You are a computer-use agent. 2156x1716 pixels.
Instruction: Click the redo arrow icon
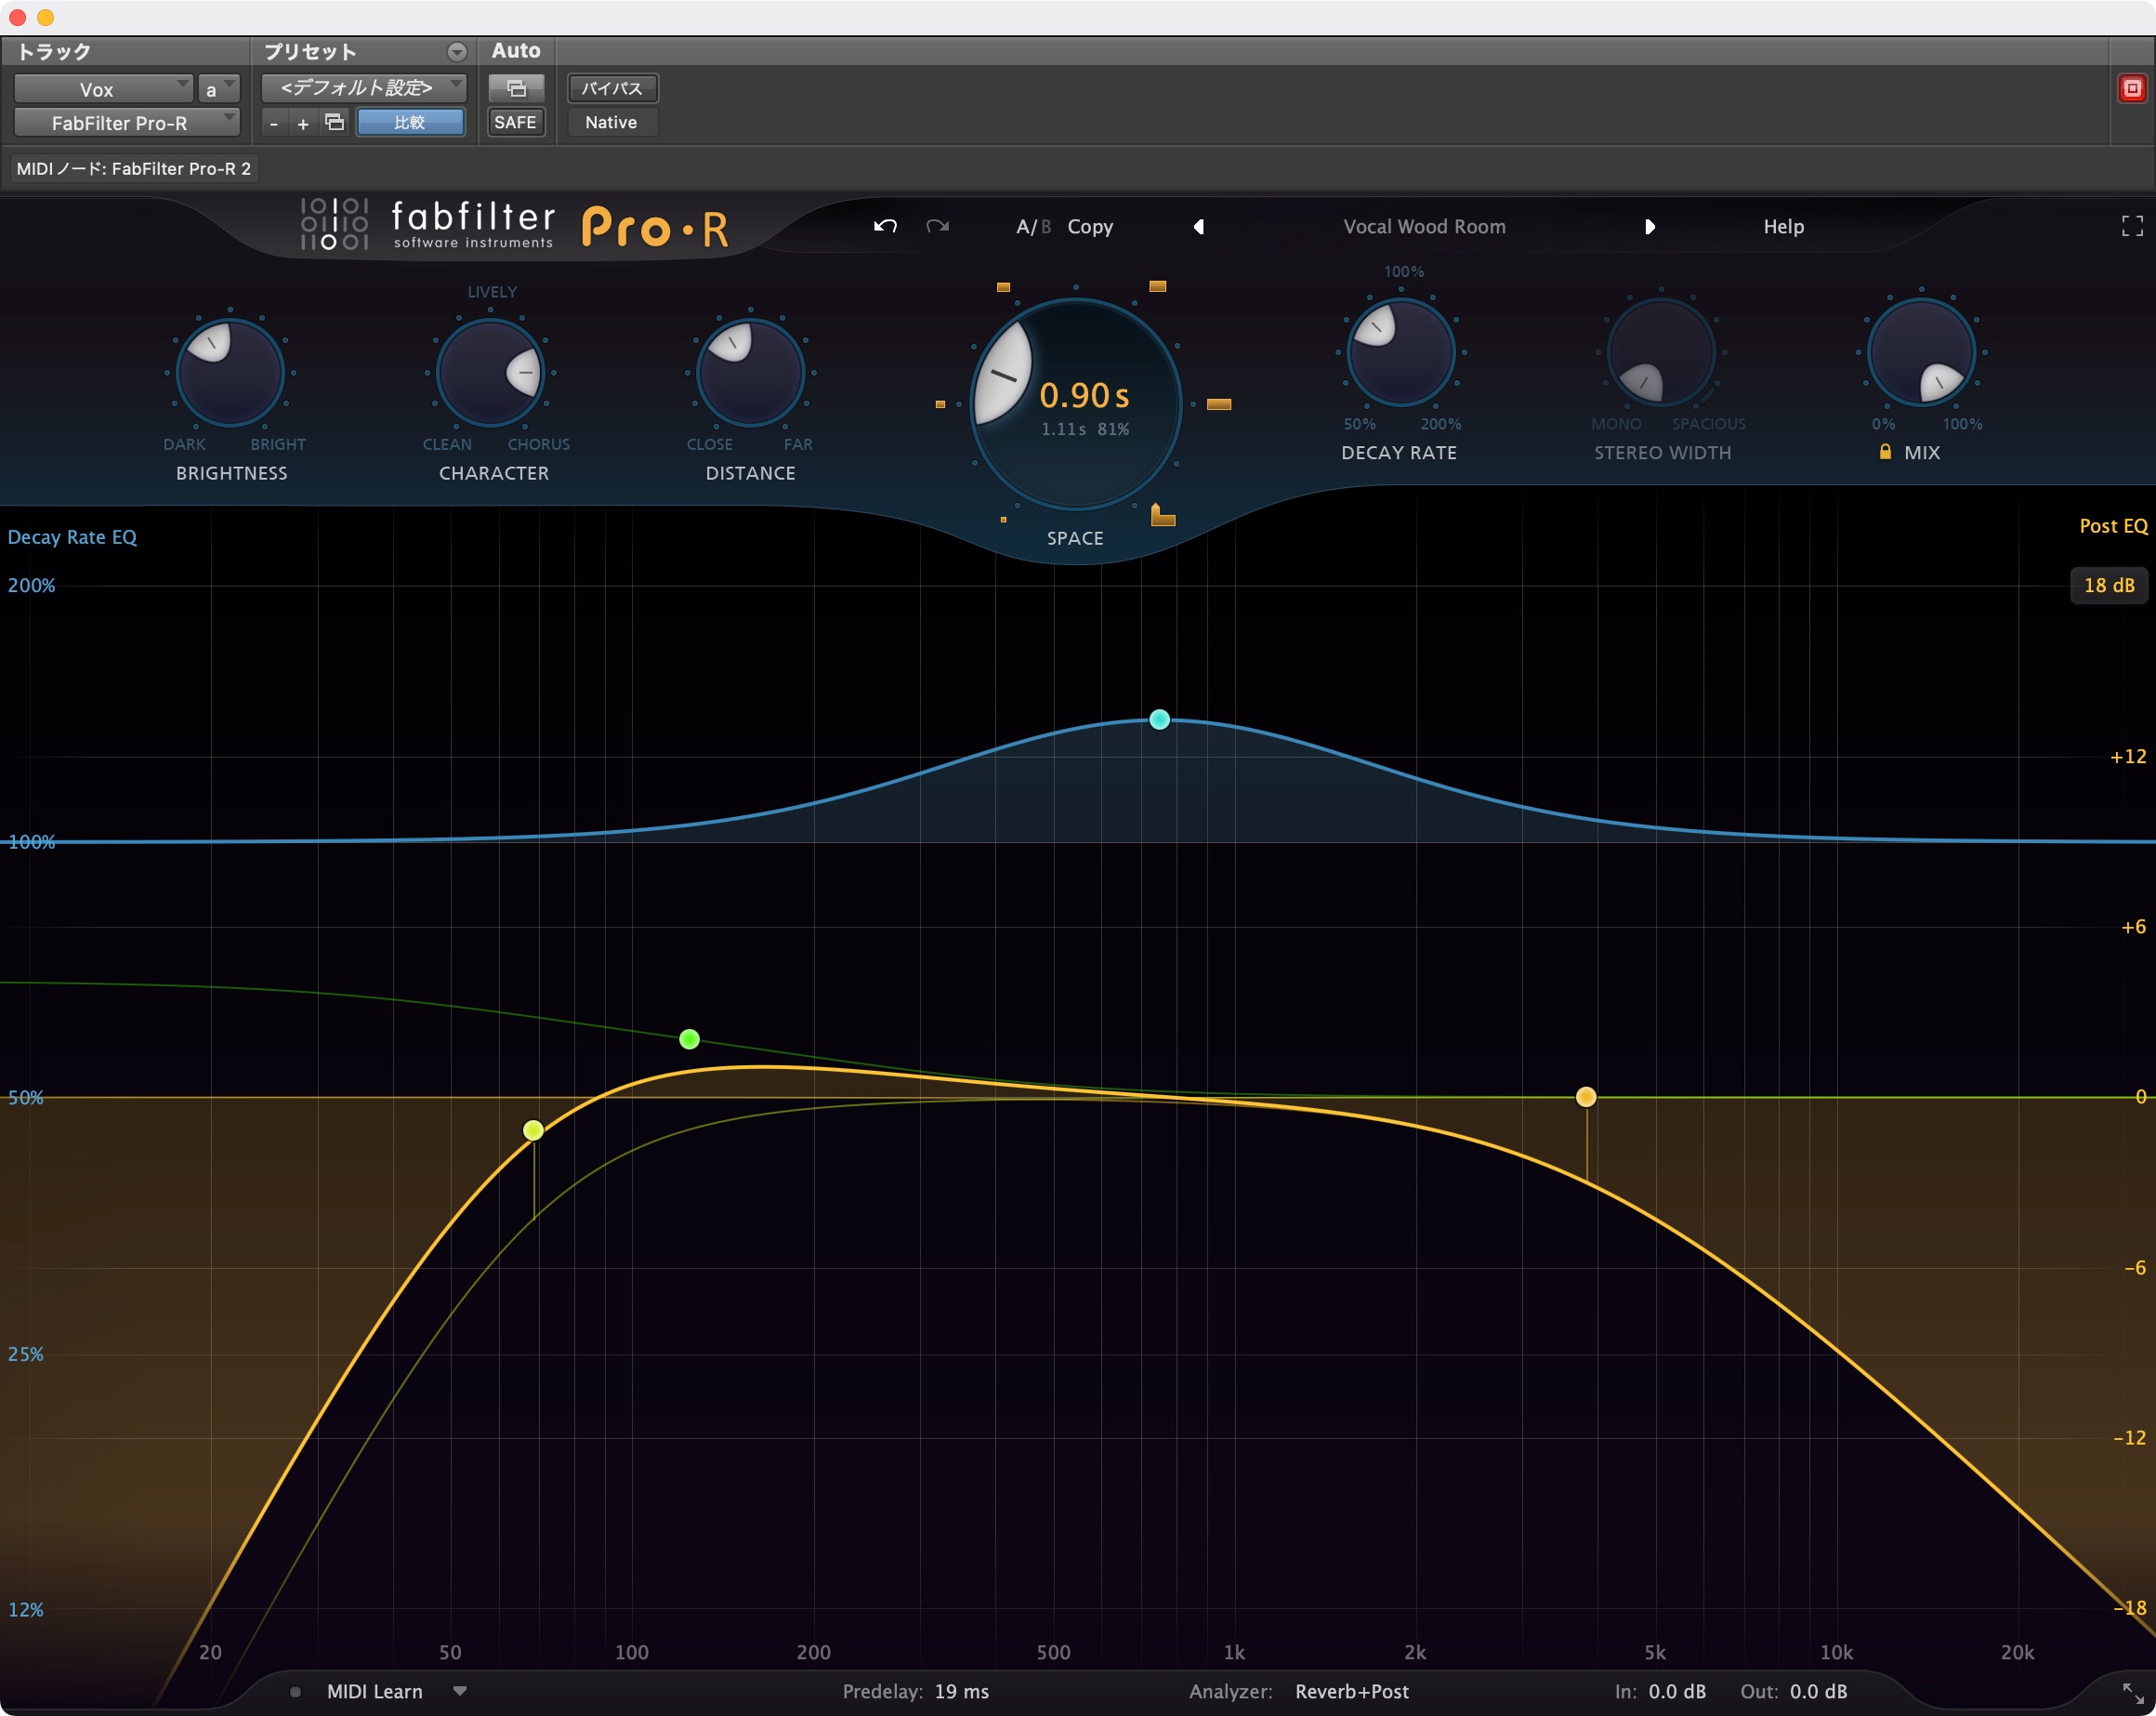point(937,226)
